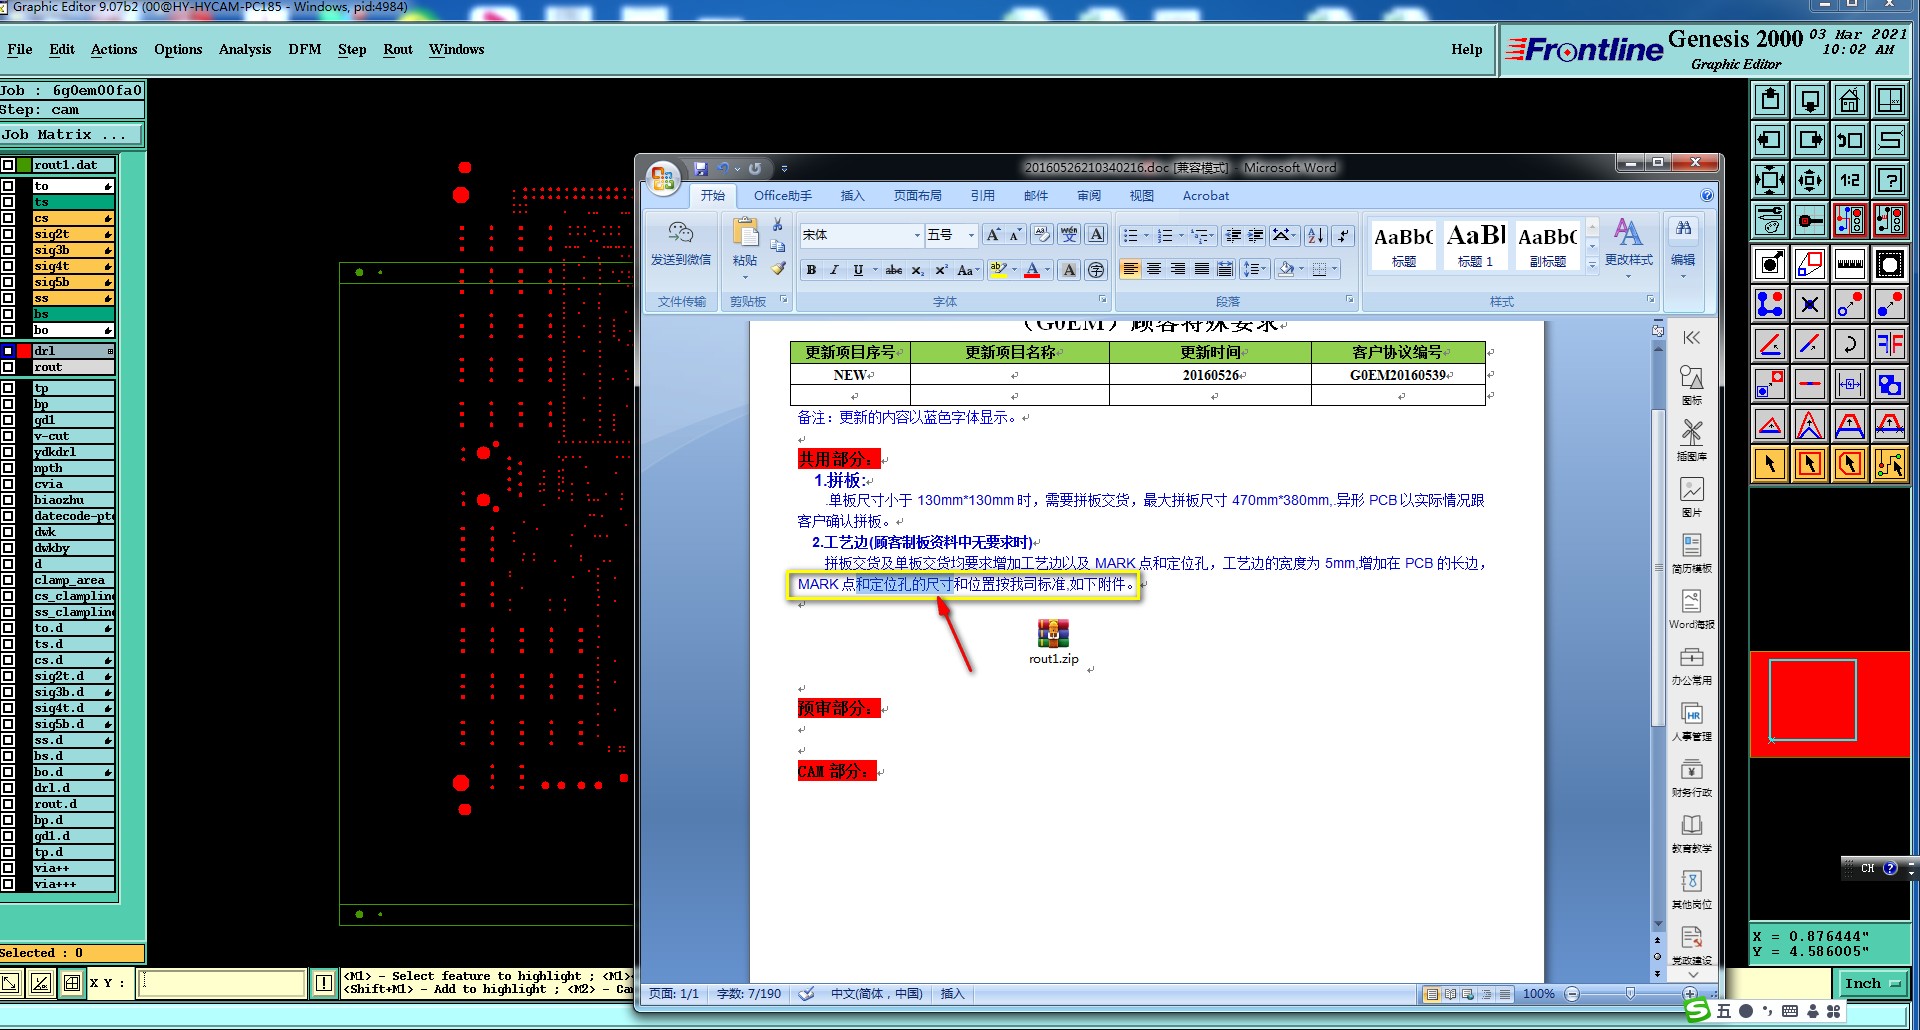Switch to the Acrobat tab in Word
Screen dimensions: 1920x1030
click(x=1205, y=196)
